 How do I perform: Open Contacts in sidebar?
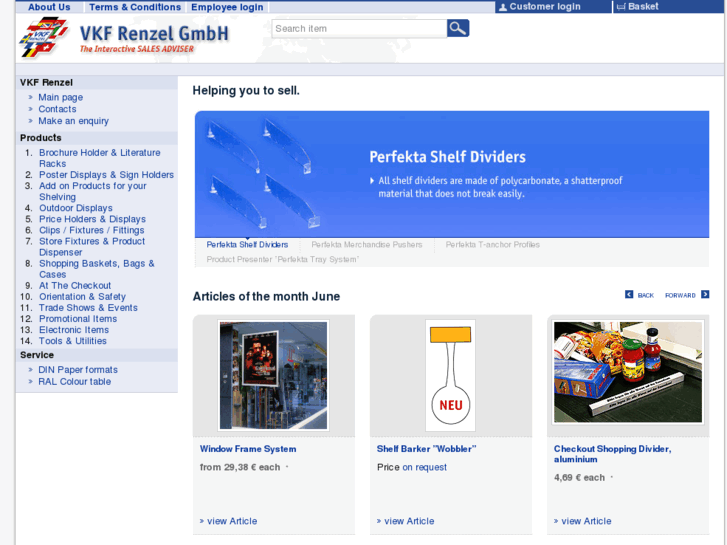click(x=57, y=109)
